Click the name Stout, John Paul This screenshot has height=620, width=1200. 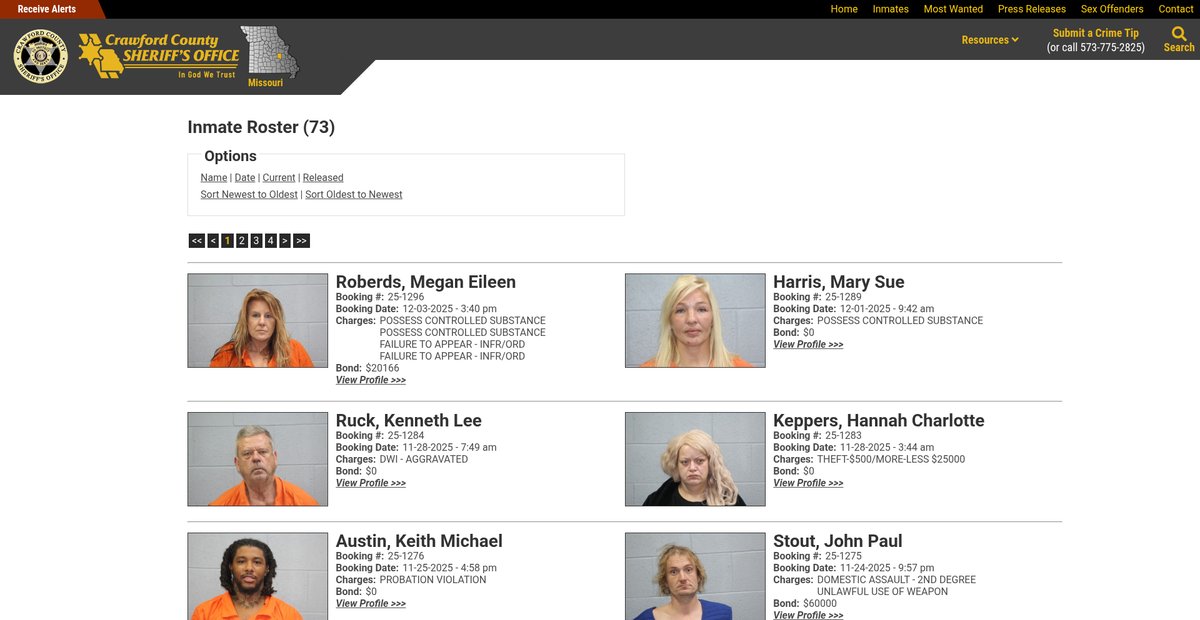(x=838, y=541)
